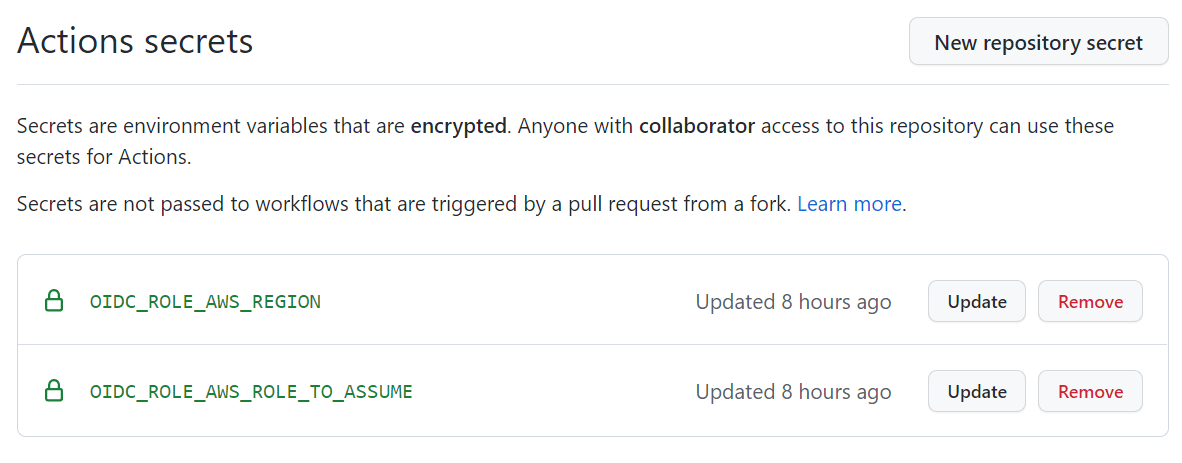Click the lock icon beside OIDC_ROLE_AWS_REGION

pyautogui.click(x=54, y=301)
